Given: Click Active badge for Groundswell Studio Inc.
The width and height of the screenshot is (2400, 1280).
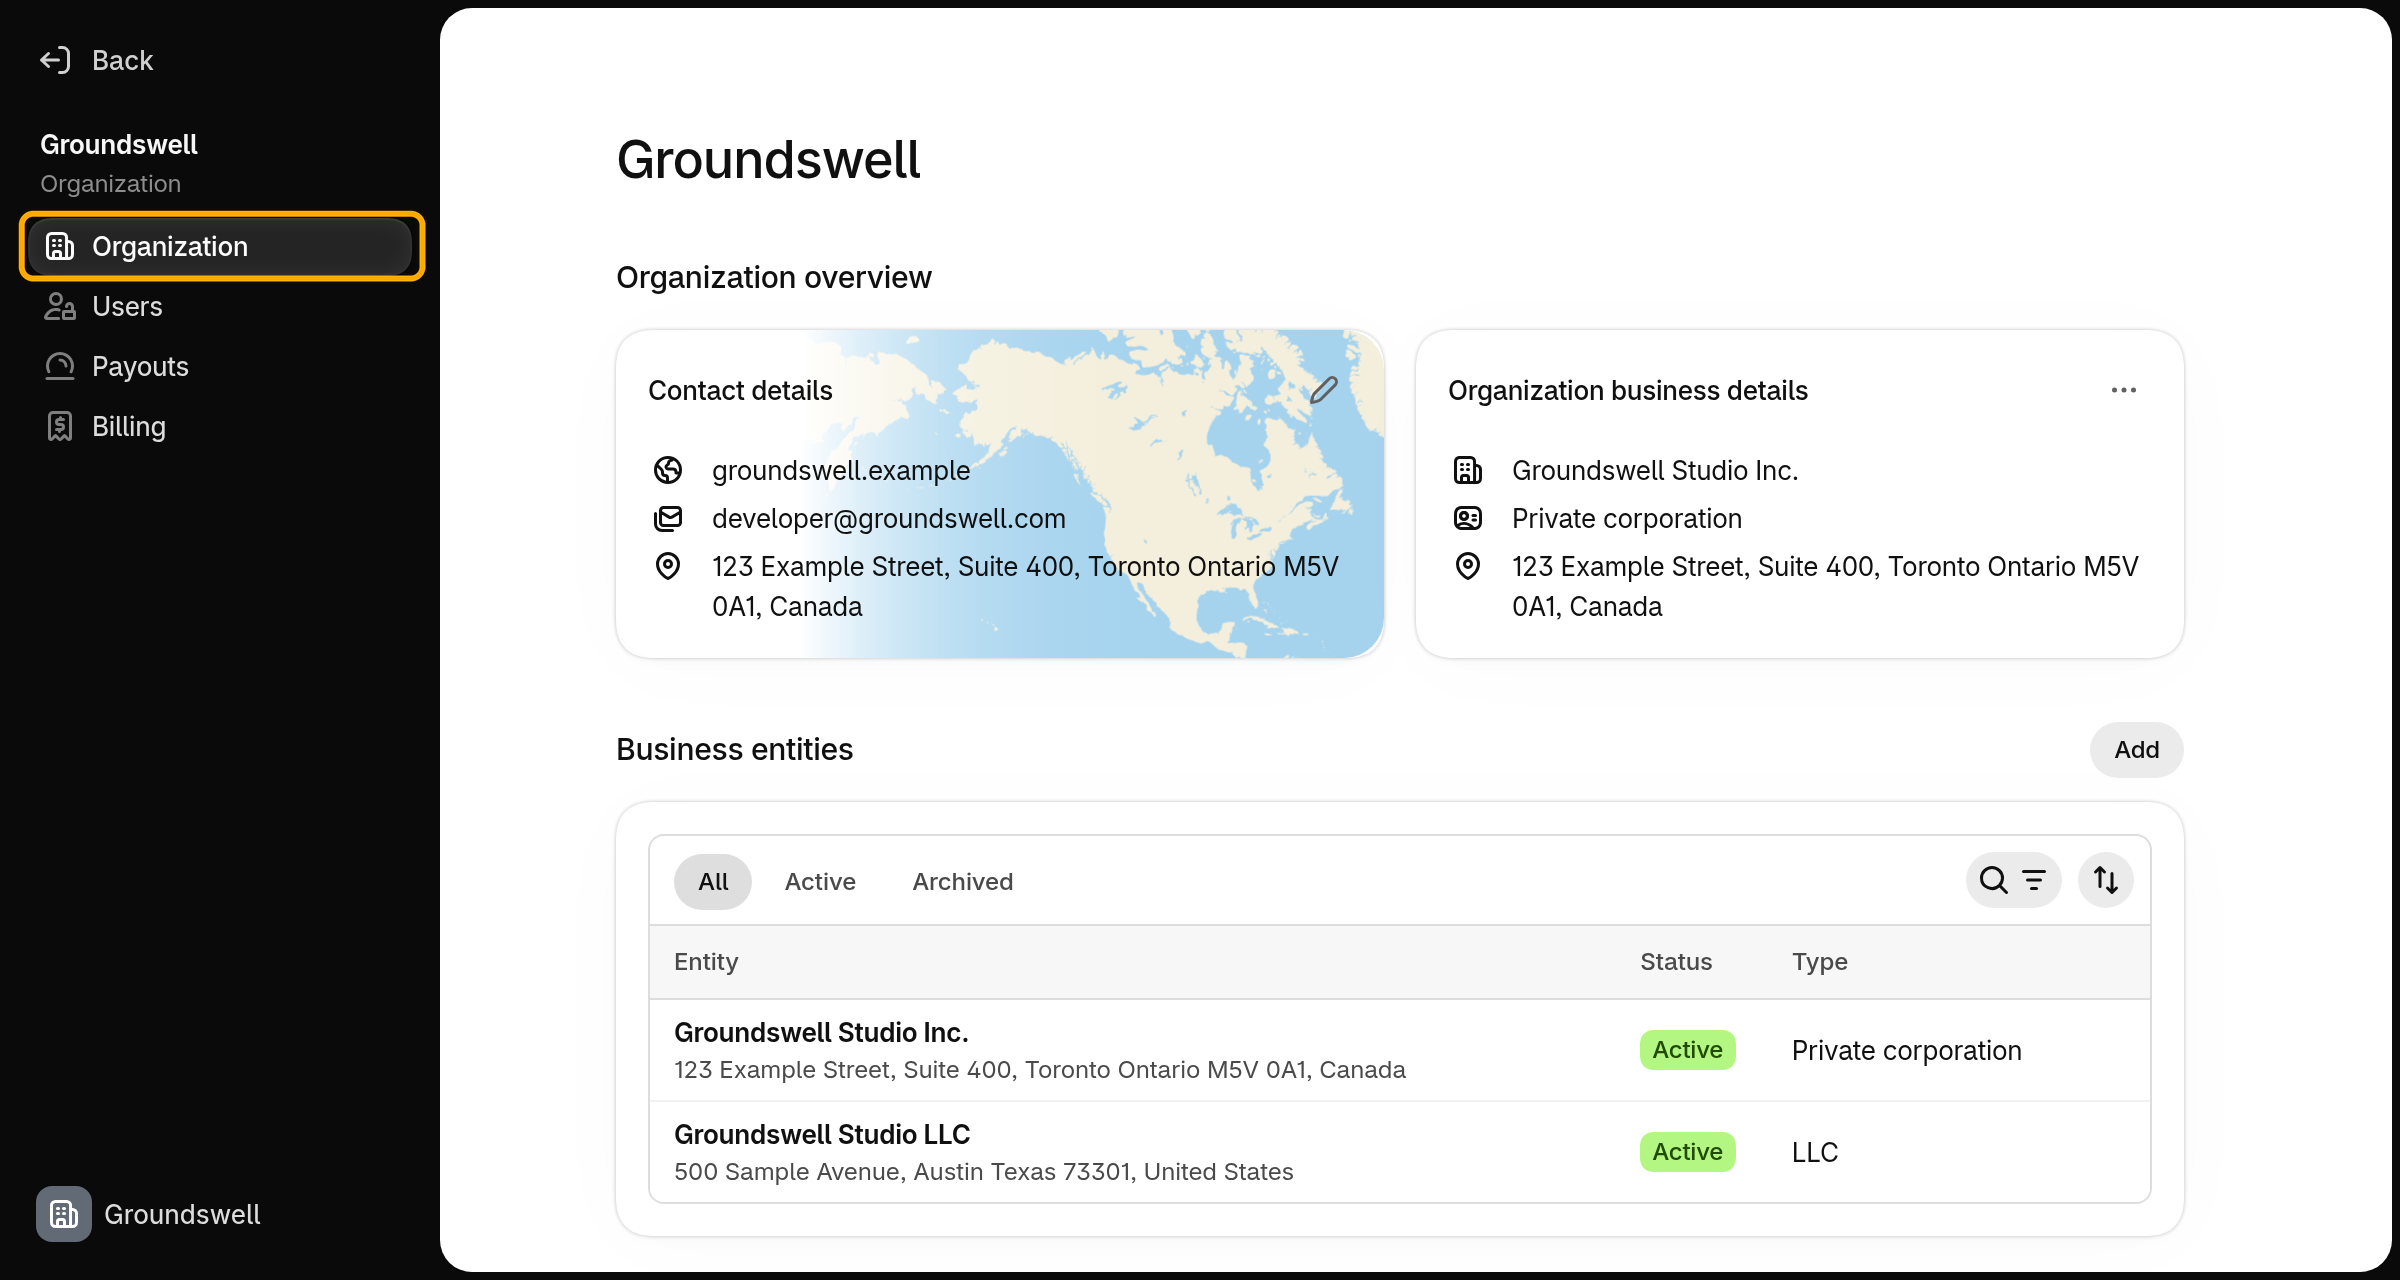Looking at the screenshot, I should coord(1687,1050).
